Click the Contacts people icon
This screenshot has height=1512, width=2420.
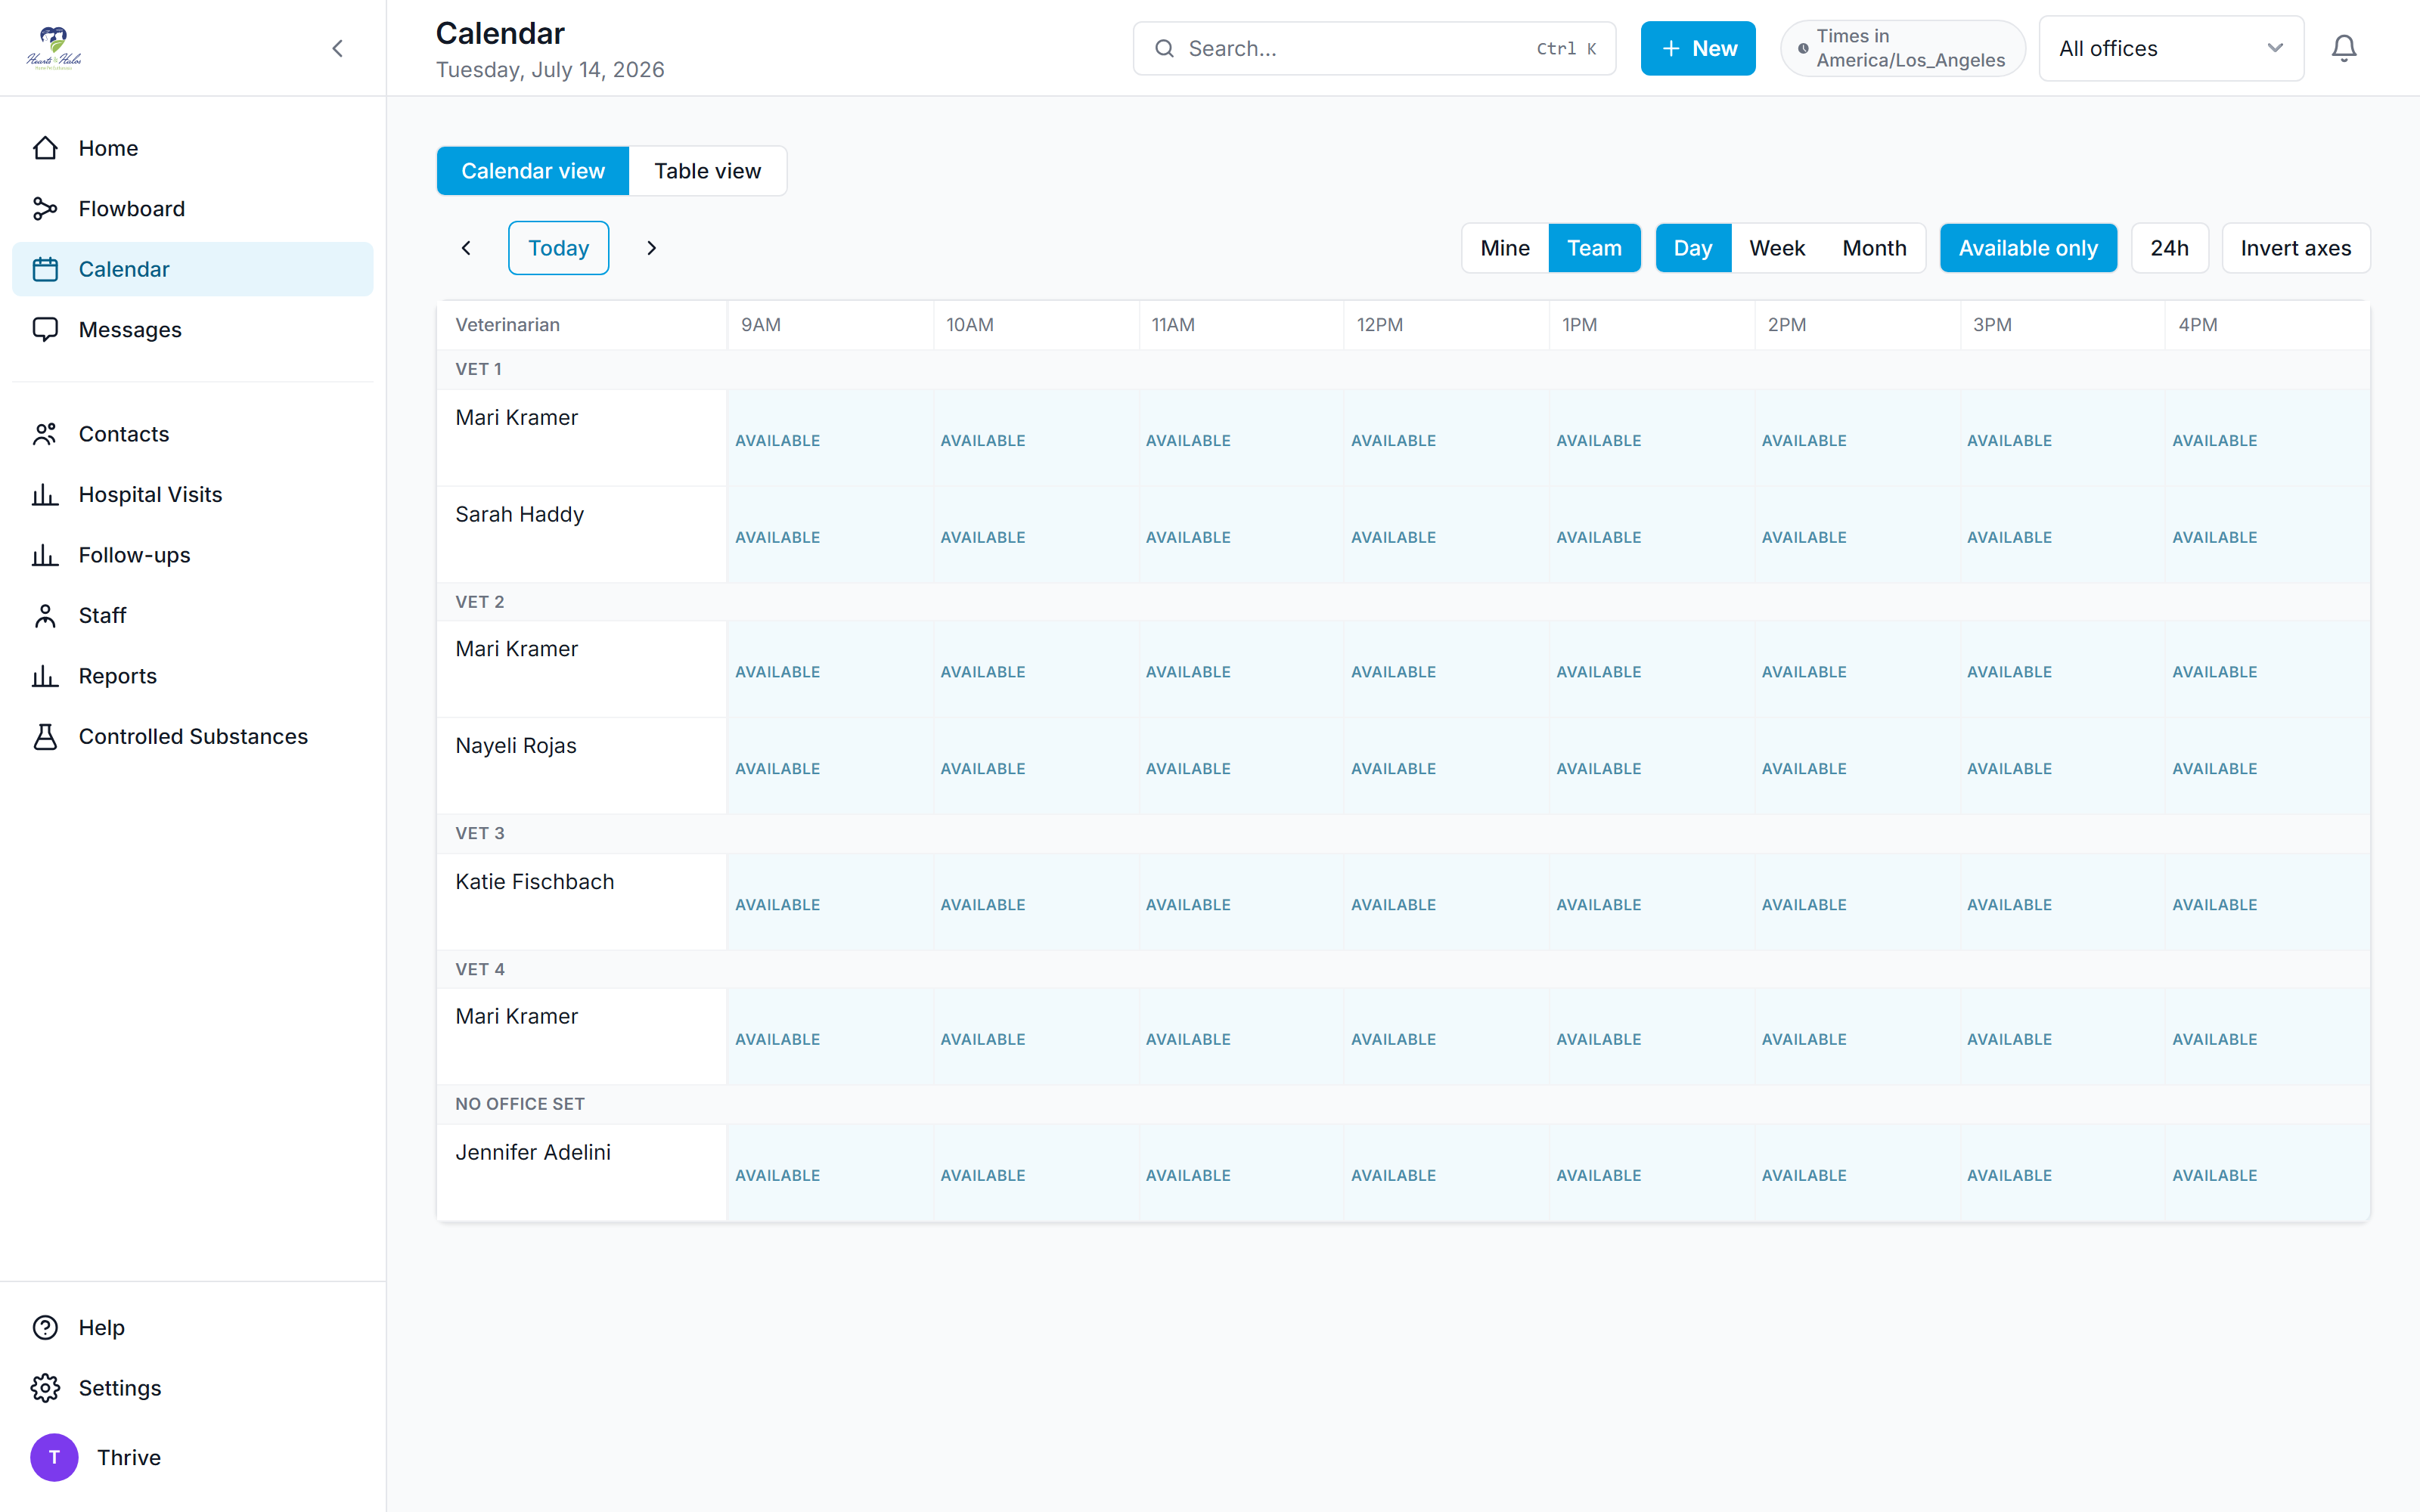tap(45, 434)
